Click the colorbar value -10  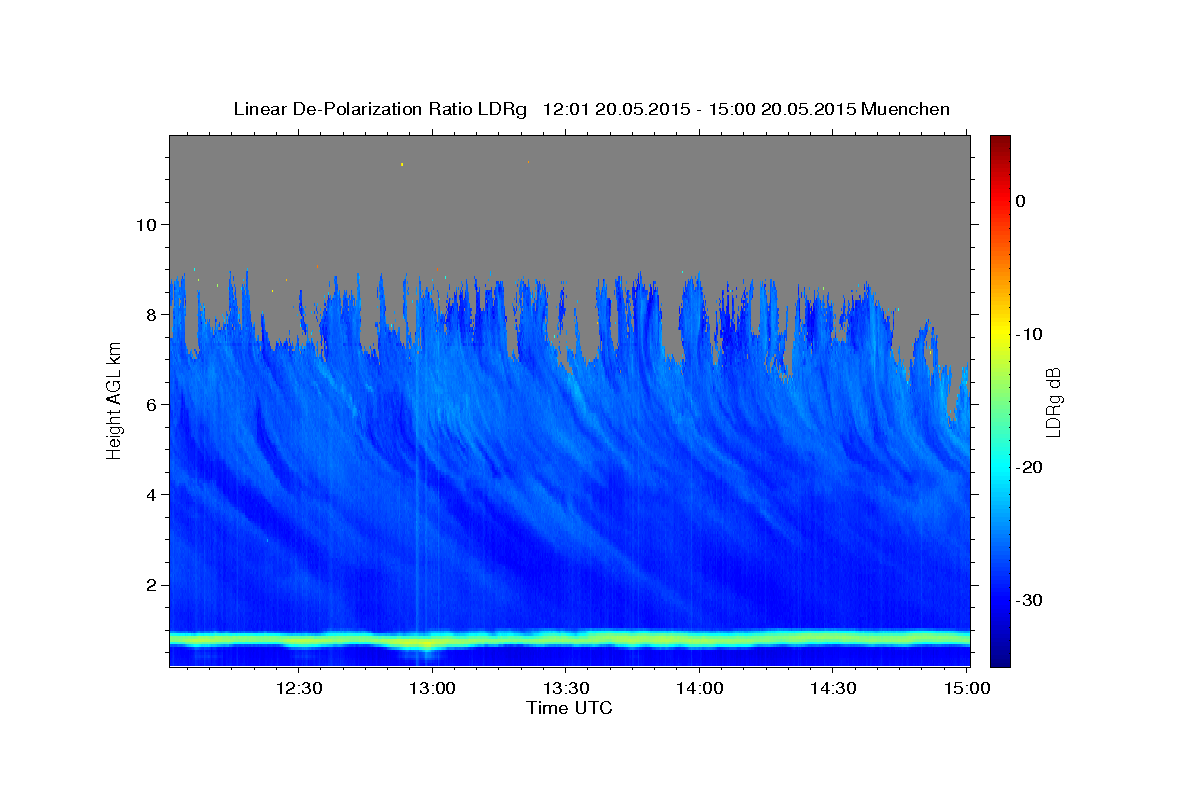[1030, 334]
